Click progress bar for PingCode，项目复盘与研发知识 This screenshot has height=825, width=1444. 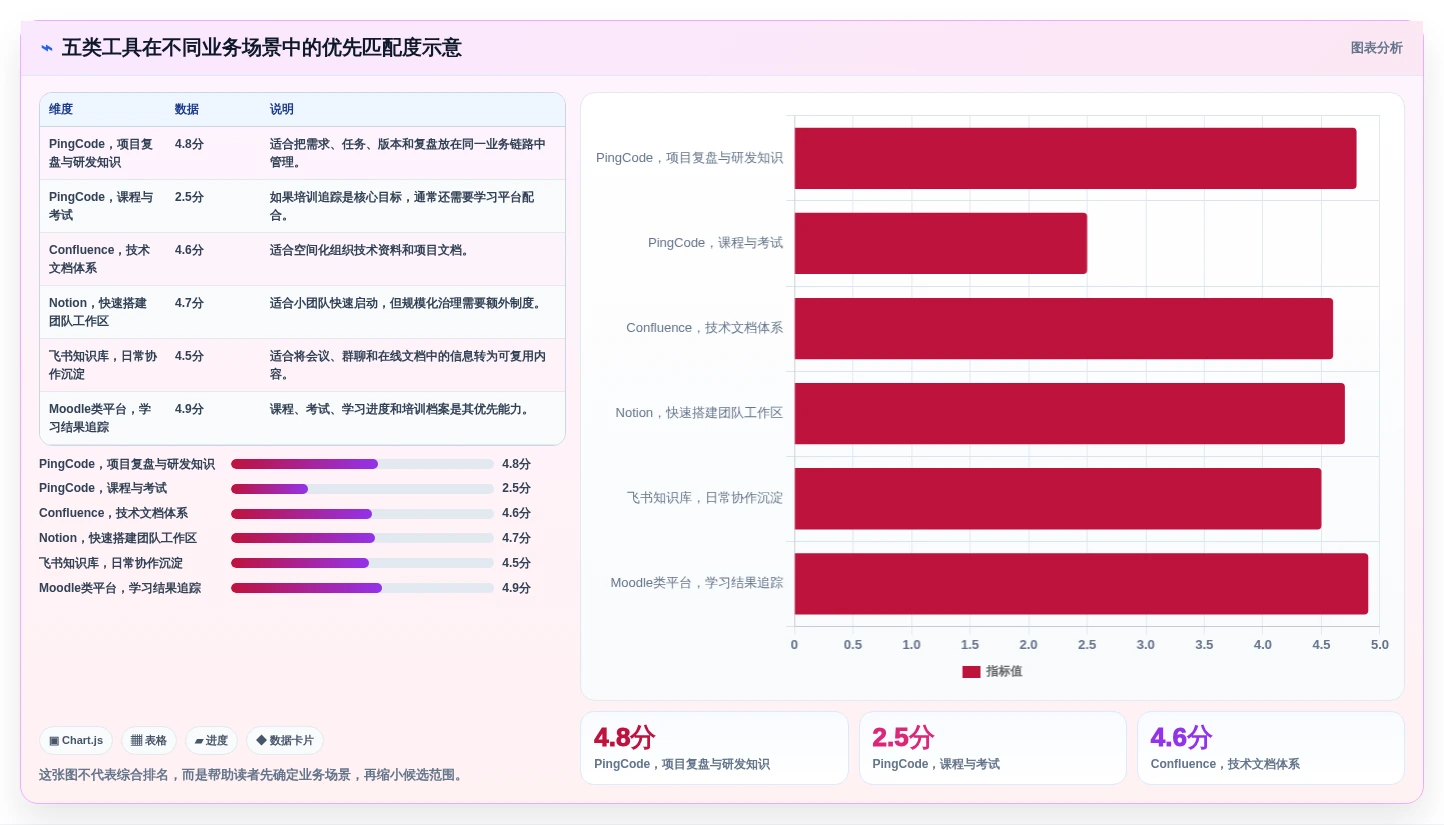(x=362, y=464)
